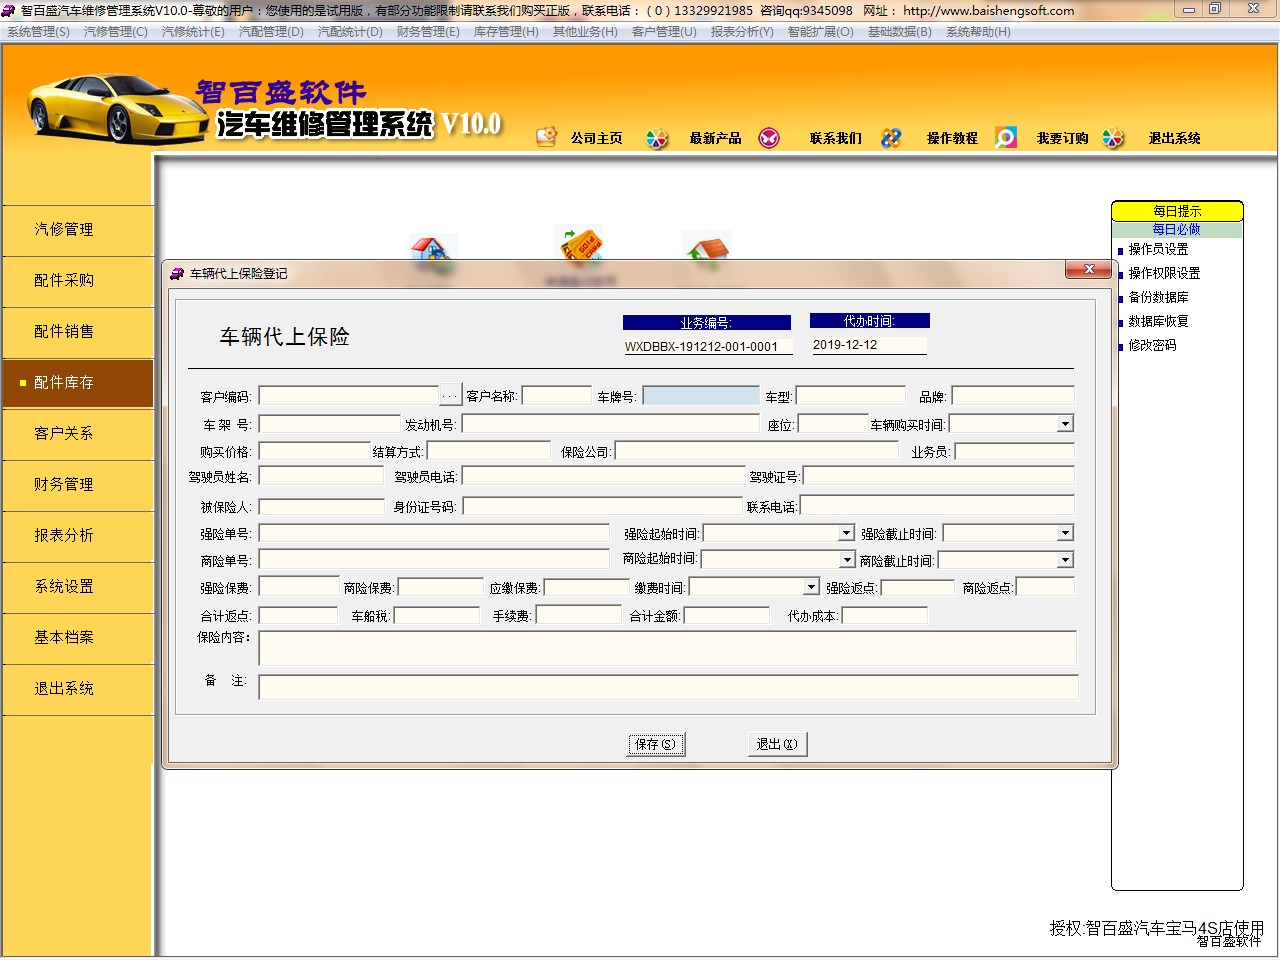Open 修改密码 in daily tips panel

[1152, 345]
